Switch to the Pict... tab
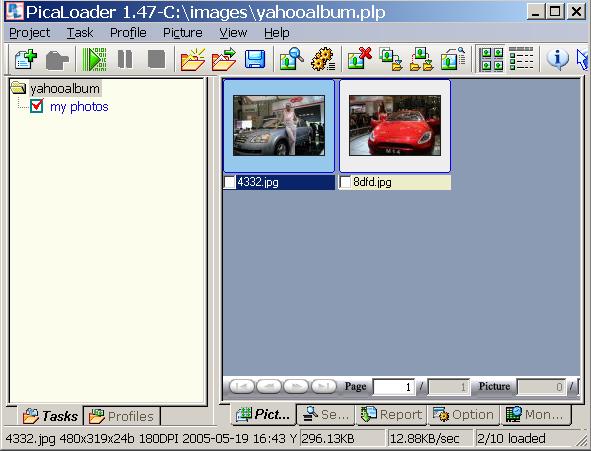 (x=263, y=414)
